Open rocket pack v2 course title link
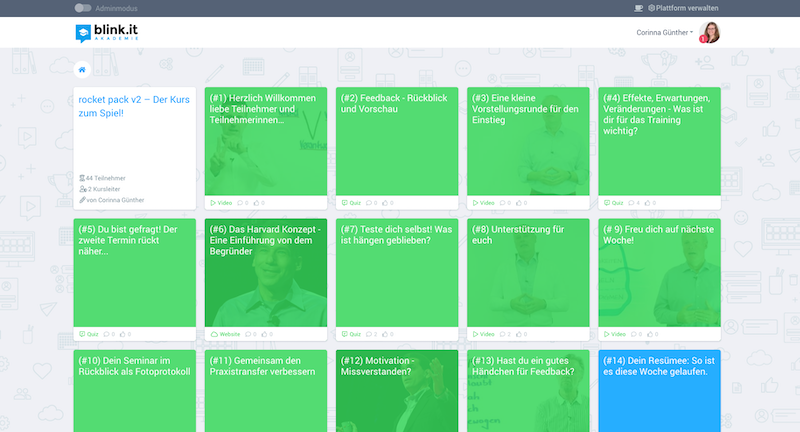 tap(134, 106)
